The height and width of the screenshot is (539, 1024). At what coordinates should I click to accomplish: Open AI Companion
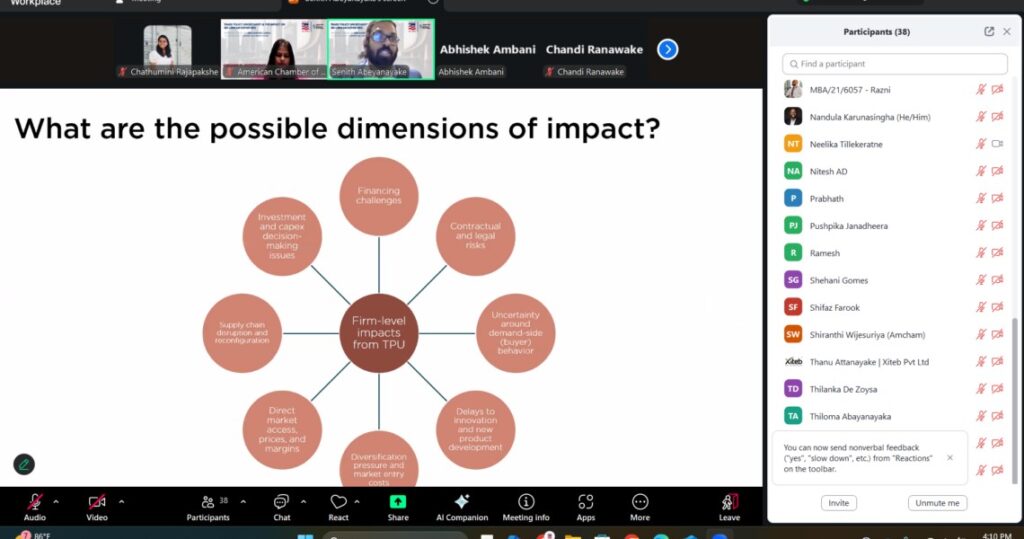(x=462, y=507)
